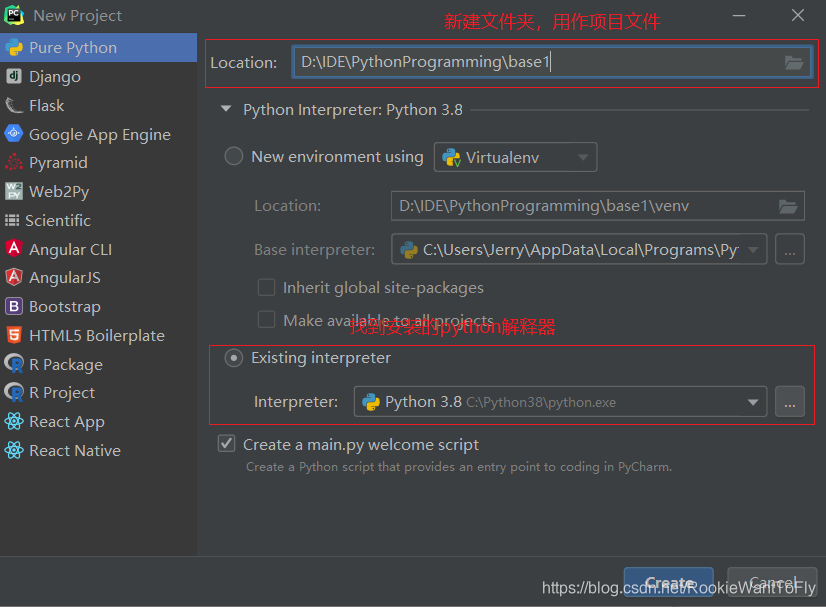Image resolution: width=826 pixels, height=607 pixels.
Task: Click the Virtualenv python icon
Action: tap(451, 158)
